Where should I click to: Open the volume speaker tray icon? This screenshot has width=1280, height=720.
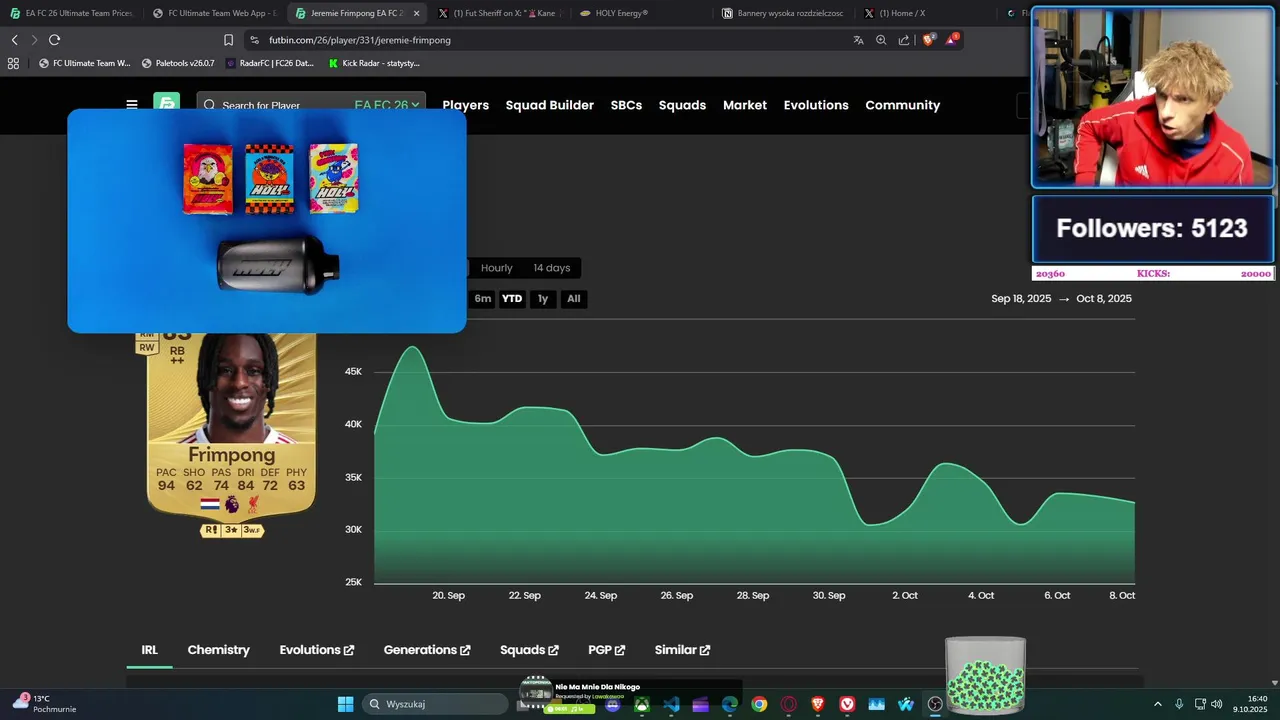(x=1216, y=704)
